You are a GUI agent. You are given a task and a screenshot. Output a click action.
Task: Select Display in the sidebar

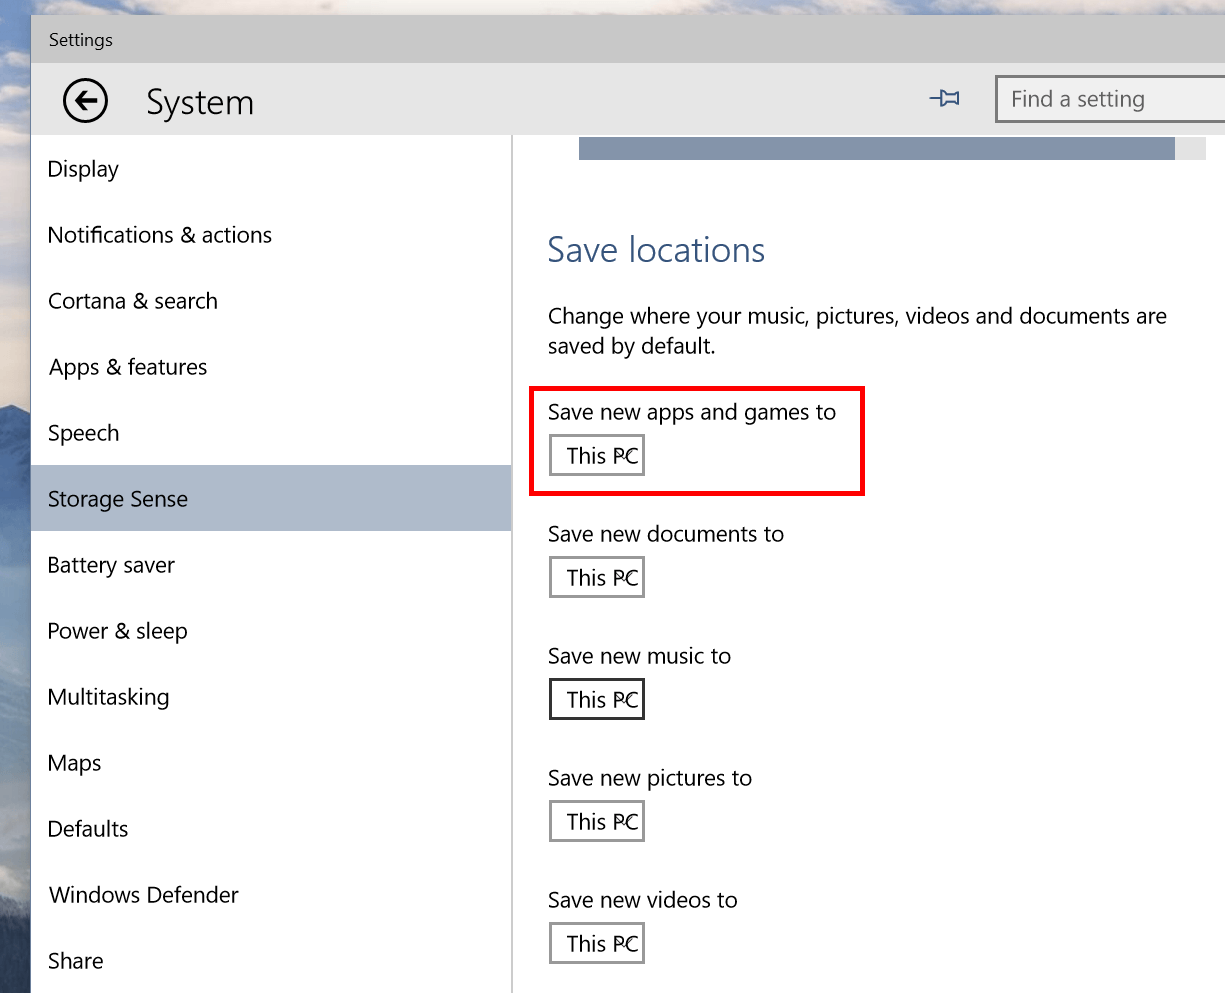(x=82, y=169)
